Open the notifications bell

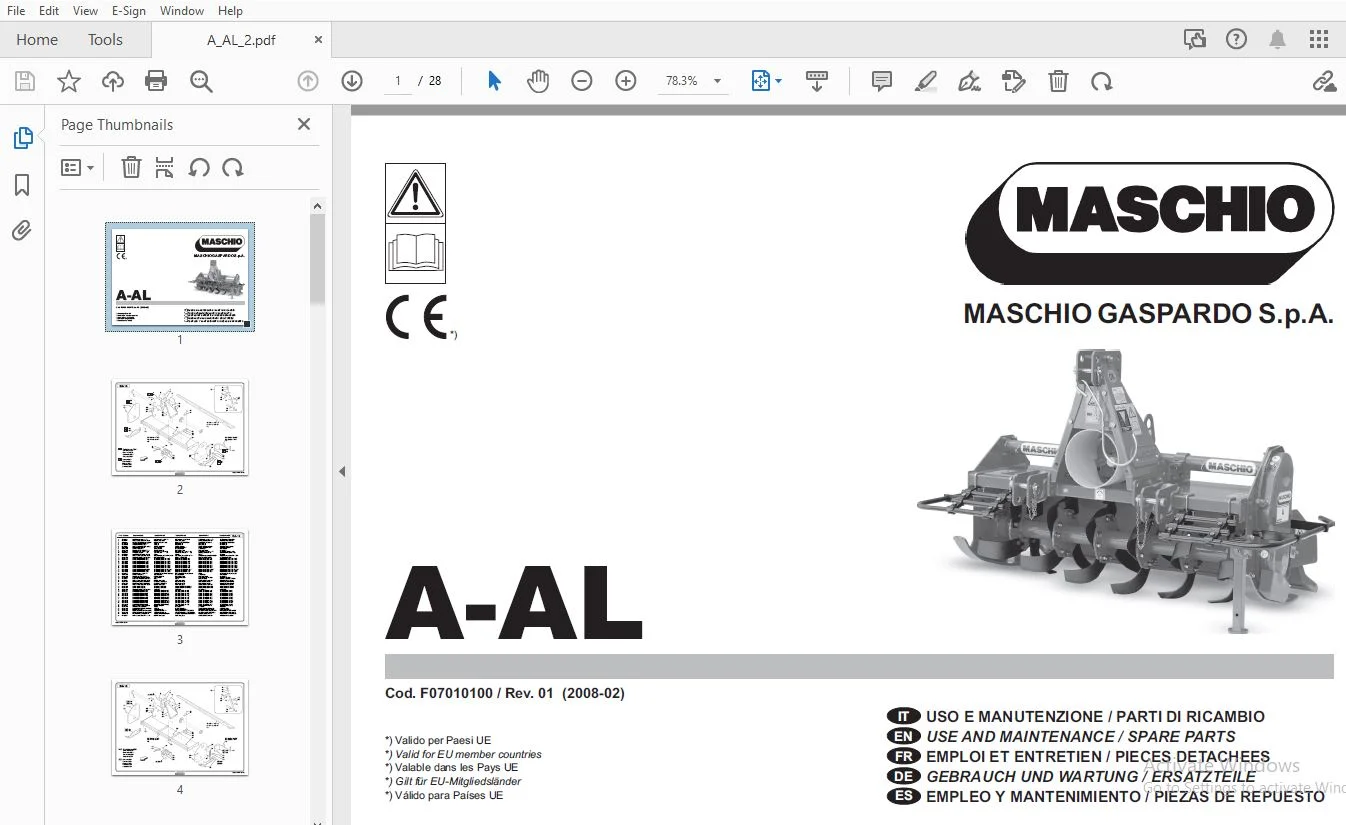coord(1278,40)
